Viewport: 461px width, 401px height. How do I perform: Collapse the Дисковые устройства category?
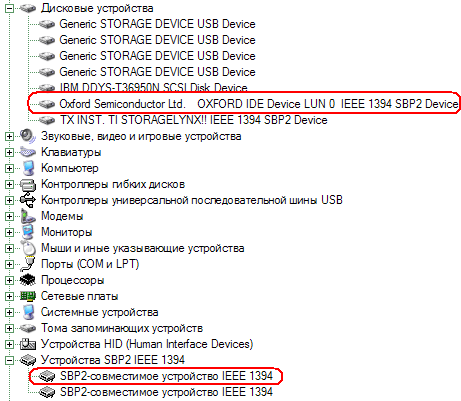(x=9, y=8)
